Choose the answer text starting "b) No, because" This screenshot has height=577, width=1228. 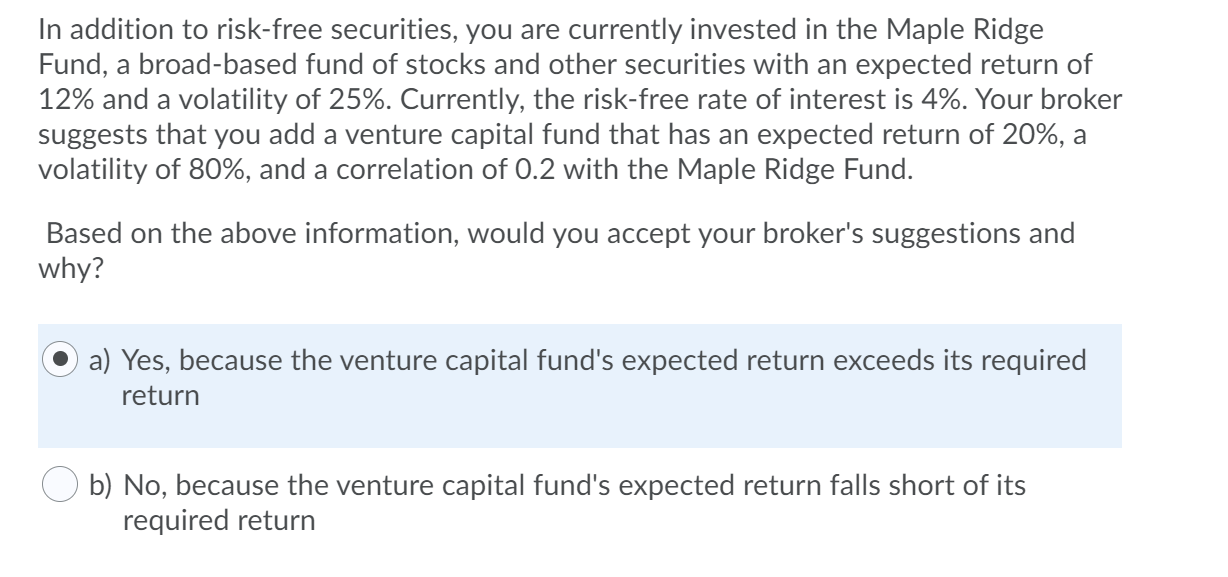pyautogui.click(x=558, y=504)
